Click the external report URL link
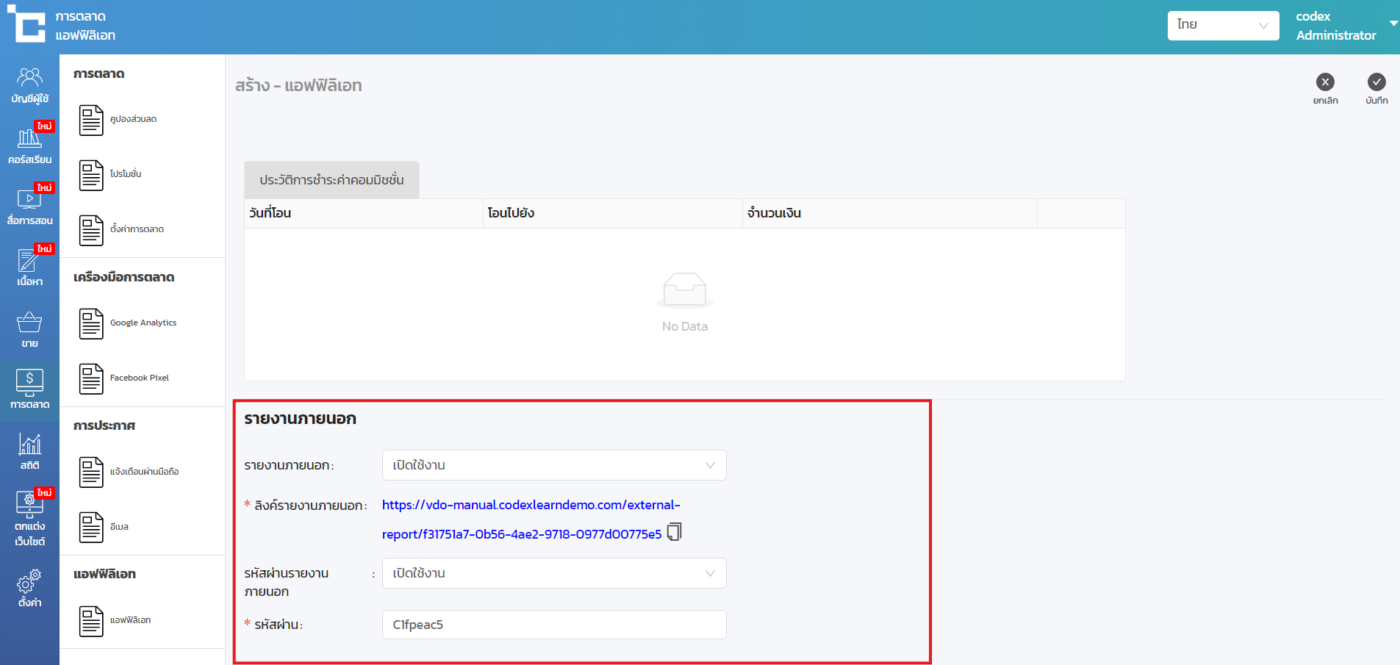This screenshot has height=665, width=1400. pos(530,505)
